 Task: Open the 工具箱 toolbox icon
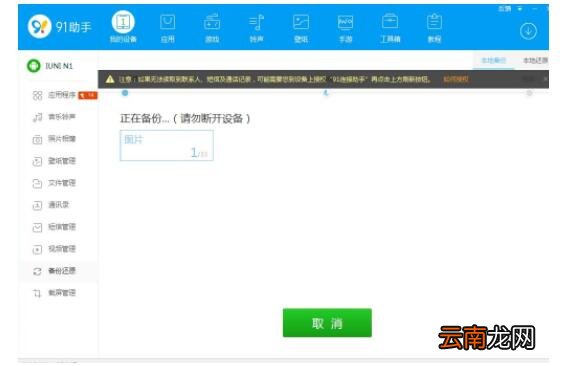click(x=390, y=28)
